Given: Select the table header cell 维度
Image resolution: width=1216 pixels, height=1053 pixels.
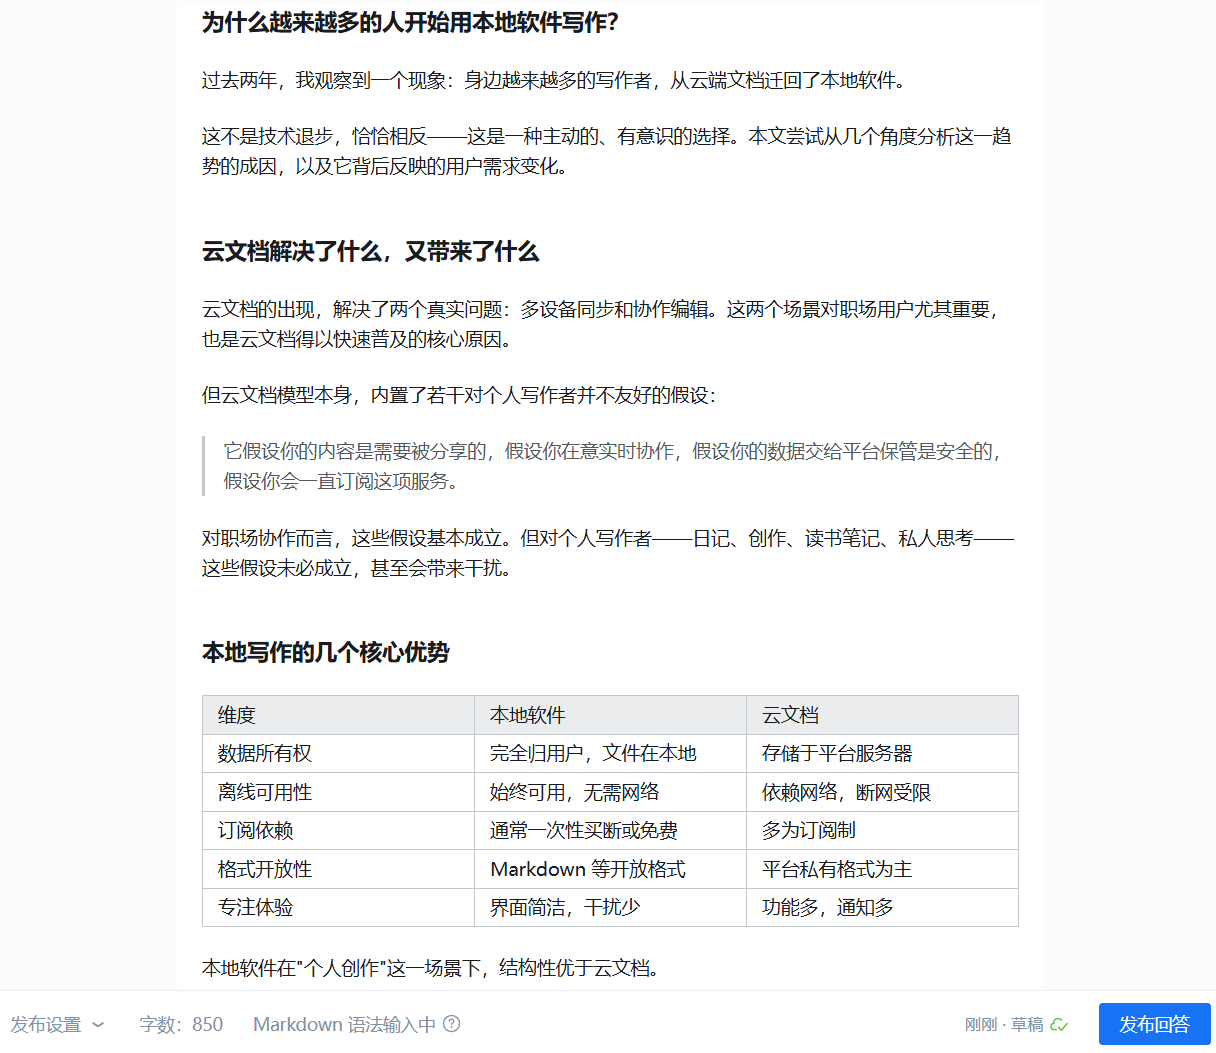Looking at the screenshot, I should pyautogui.click(x=237, y=714).
